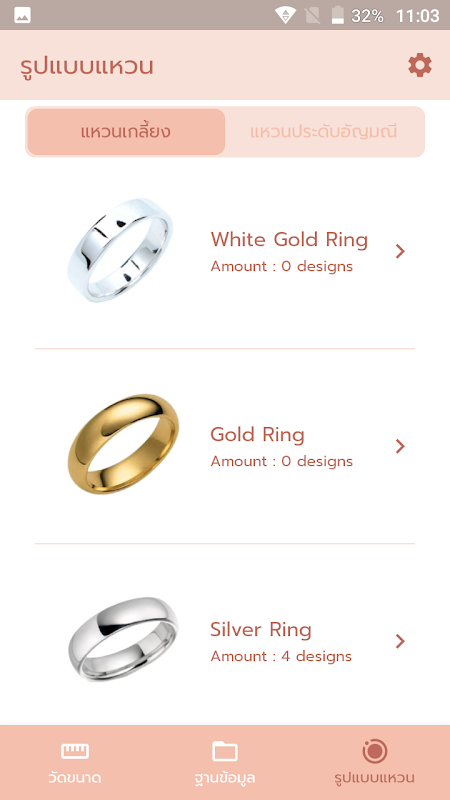The width and height of the screenshot is (450, 800).
Task: Open settings via the gear icon
Action: [420, 66]
